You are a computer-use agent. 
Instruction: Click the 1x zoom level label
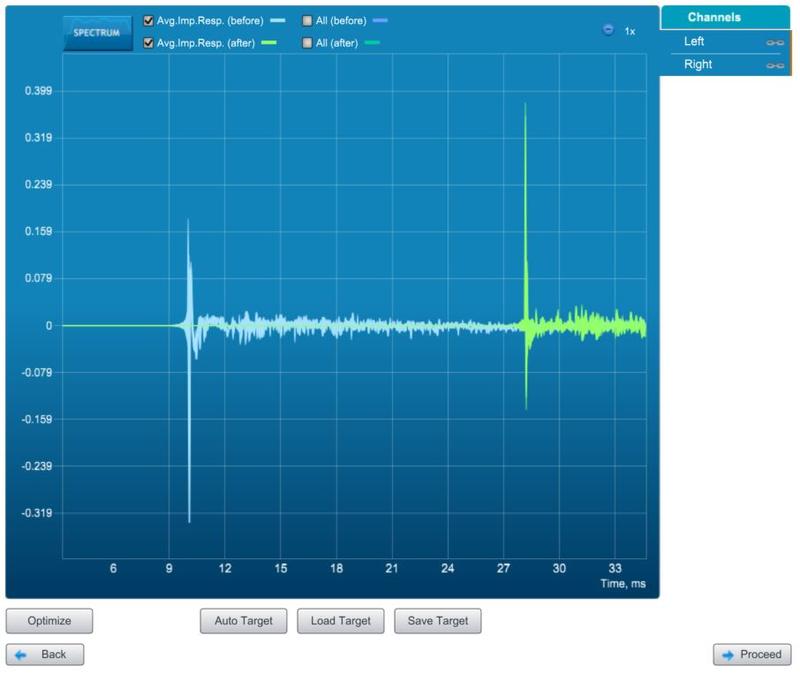[x=630, y=32]
